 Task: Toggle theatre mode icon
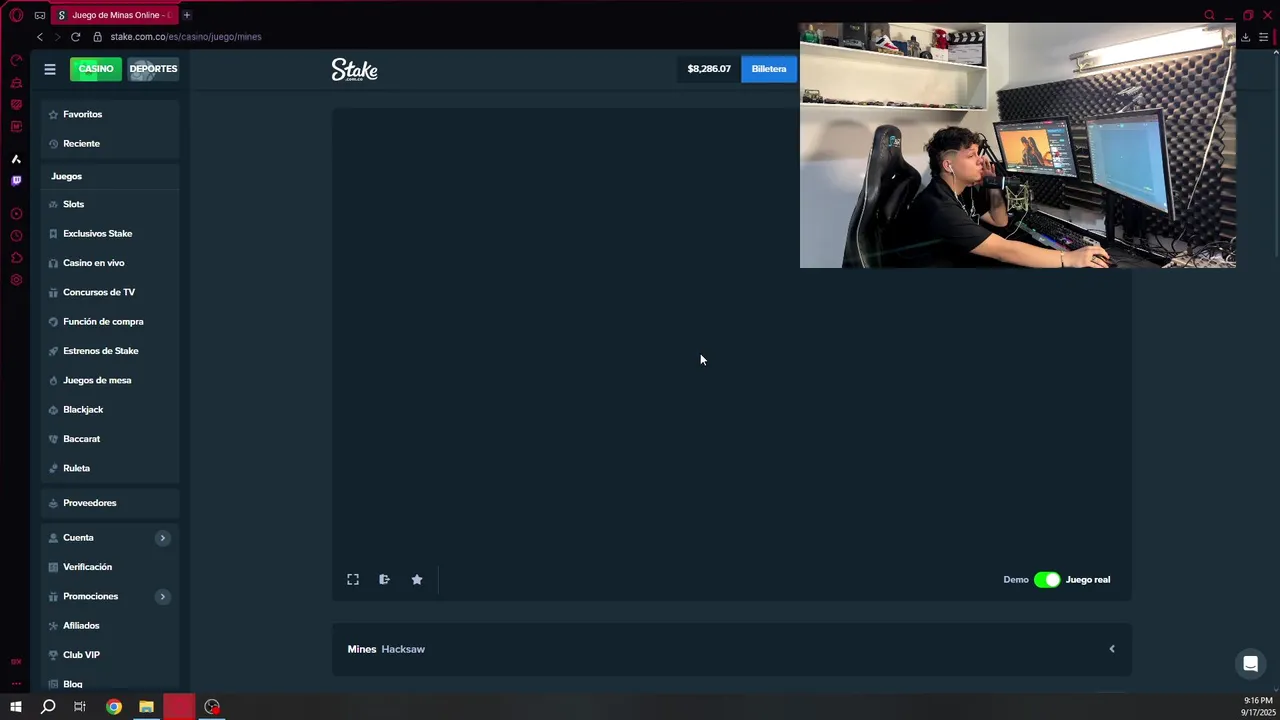click(x=384, y=580)
